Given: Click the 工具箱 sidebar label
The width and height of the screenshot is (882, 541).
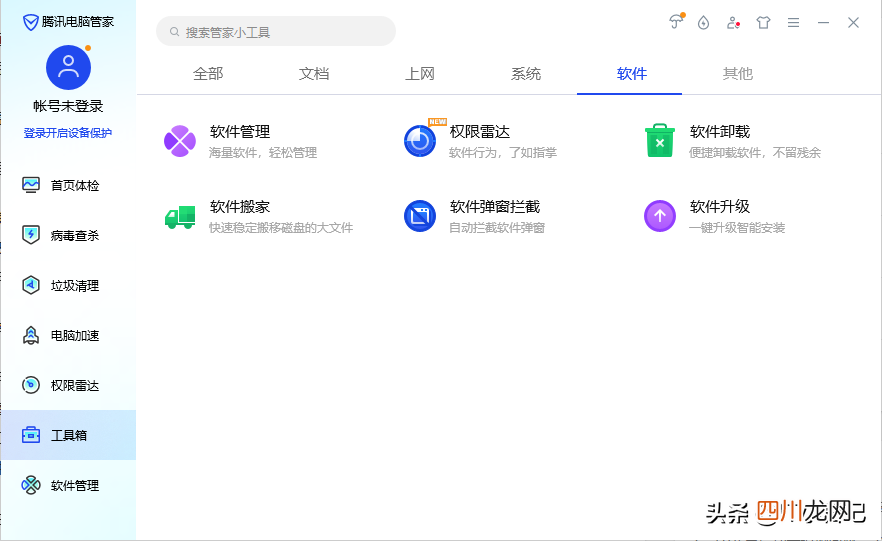Looking at the screenshot, I should 69,435.
